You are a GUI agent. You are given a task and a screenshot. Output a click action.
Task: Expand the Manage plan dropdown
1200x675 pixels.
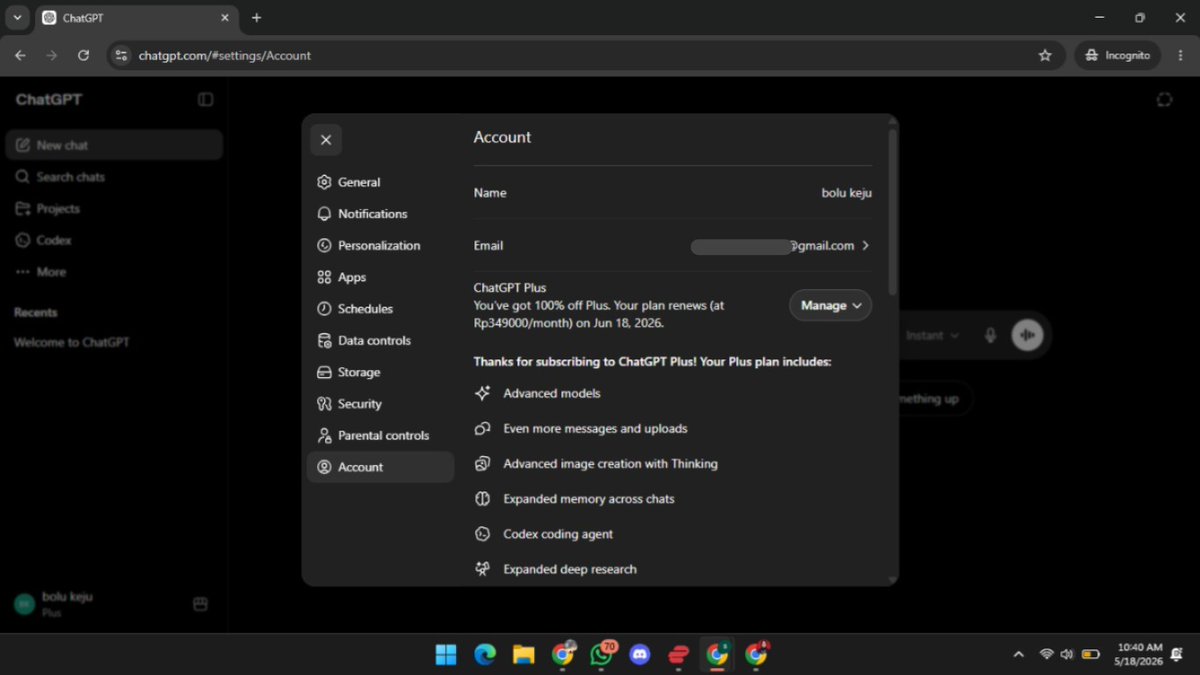click(830, 305)
